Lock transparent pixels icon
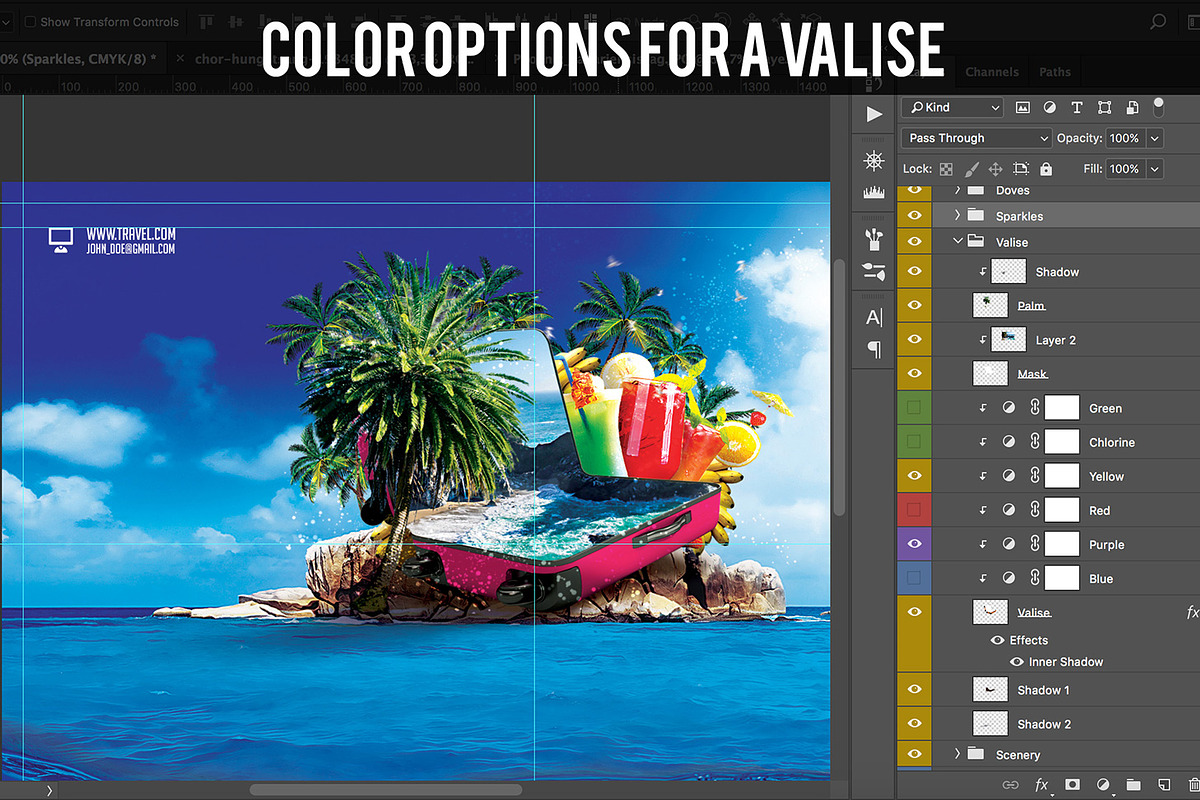This screenshot has height=800, width=1200. (946, 169)
